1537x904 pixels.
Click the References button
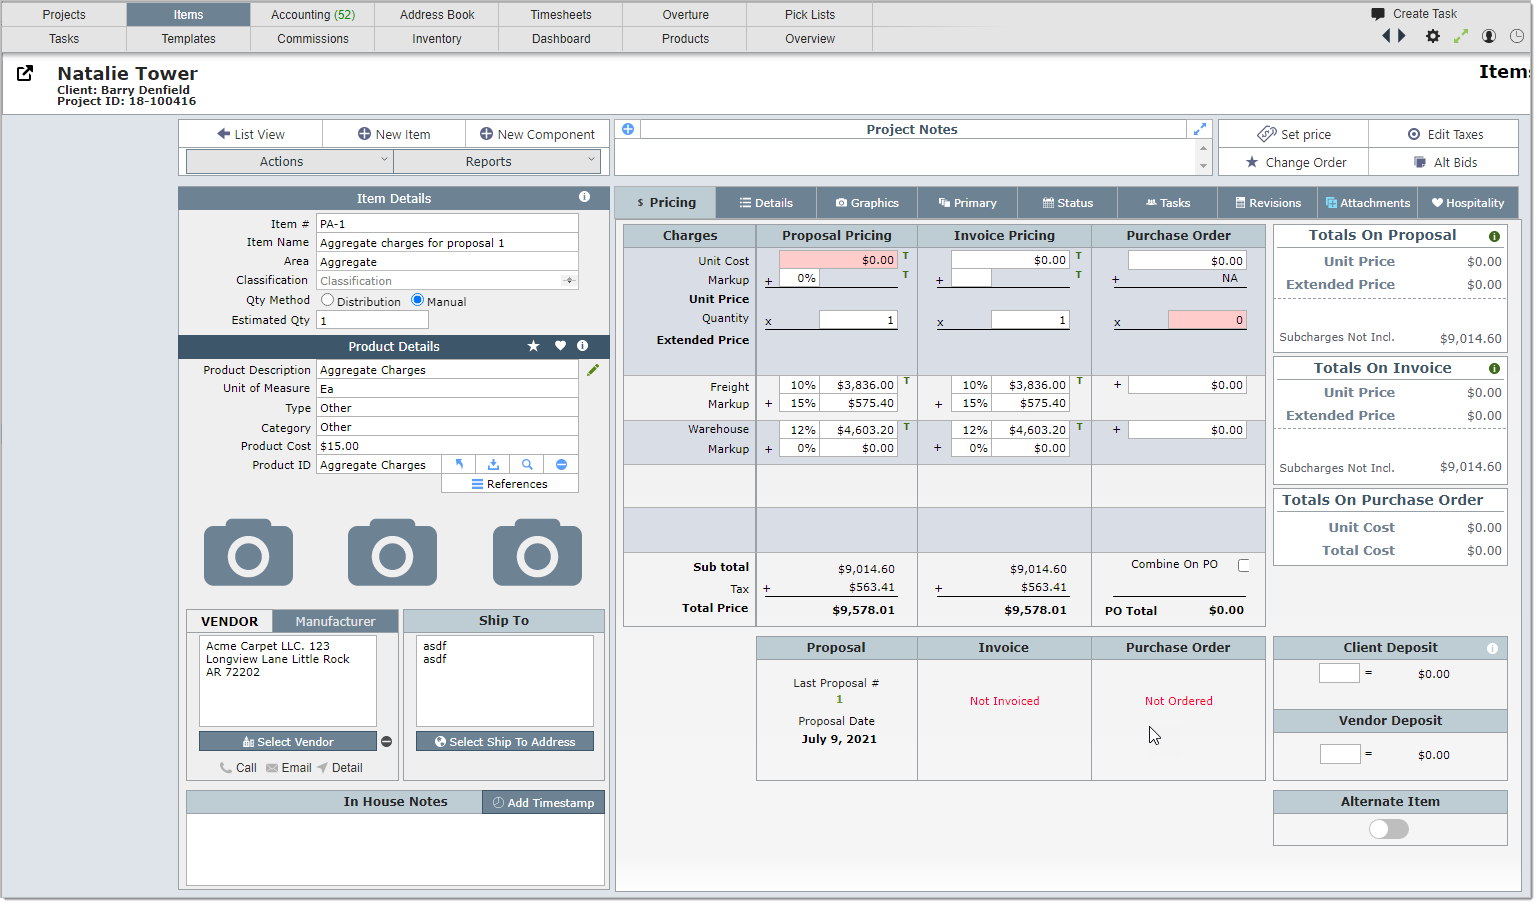pos(510,484)
